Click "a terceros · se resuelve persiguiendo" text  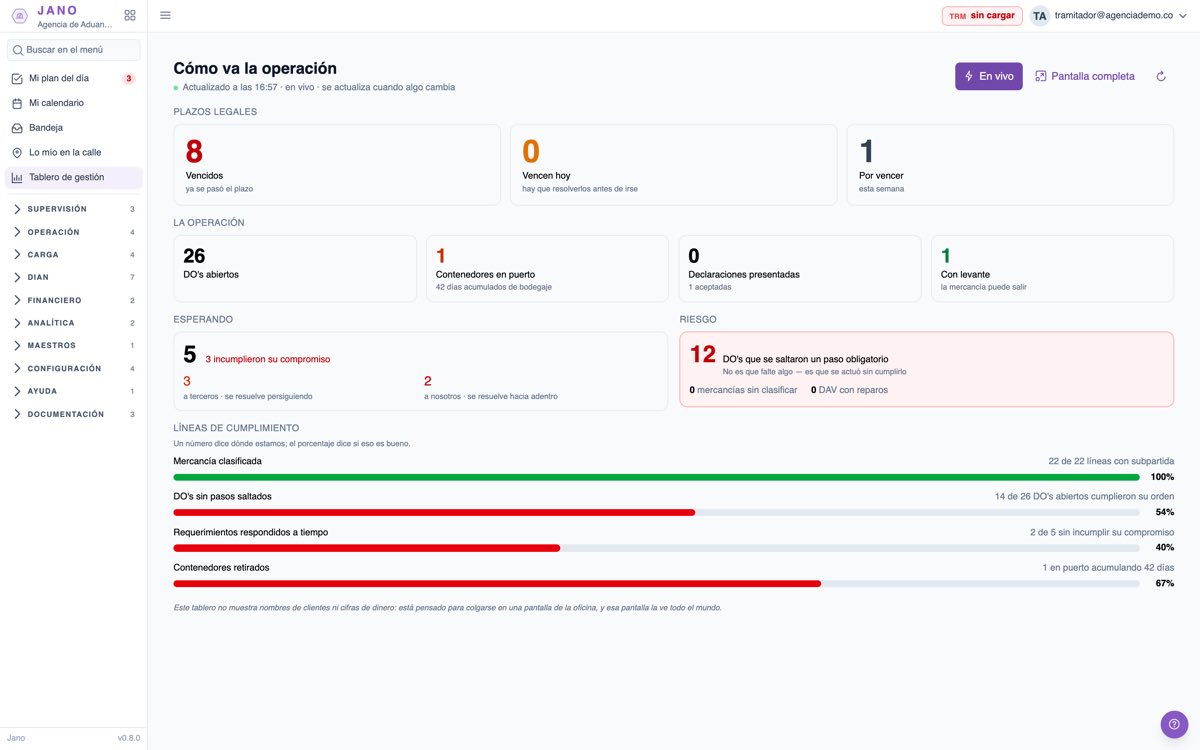tap(247, 396)
